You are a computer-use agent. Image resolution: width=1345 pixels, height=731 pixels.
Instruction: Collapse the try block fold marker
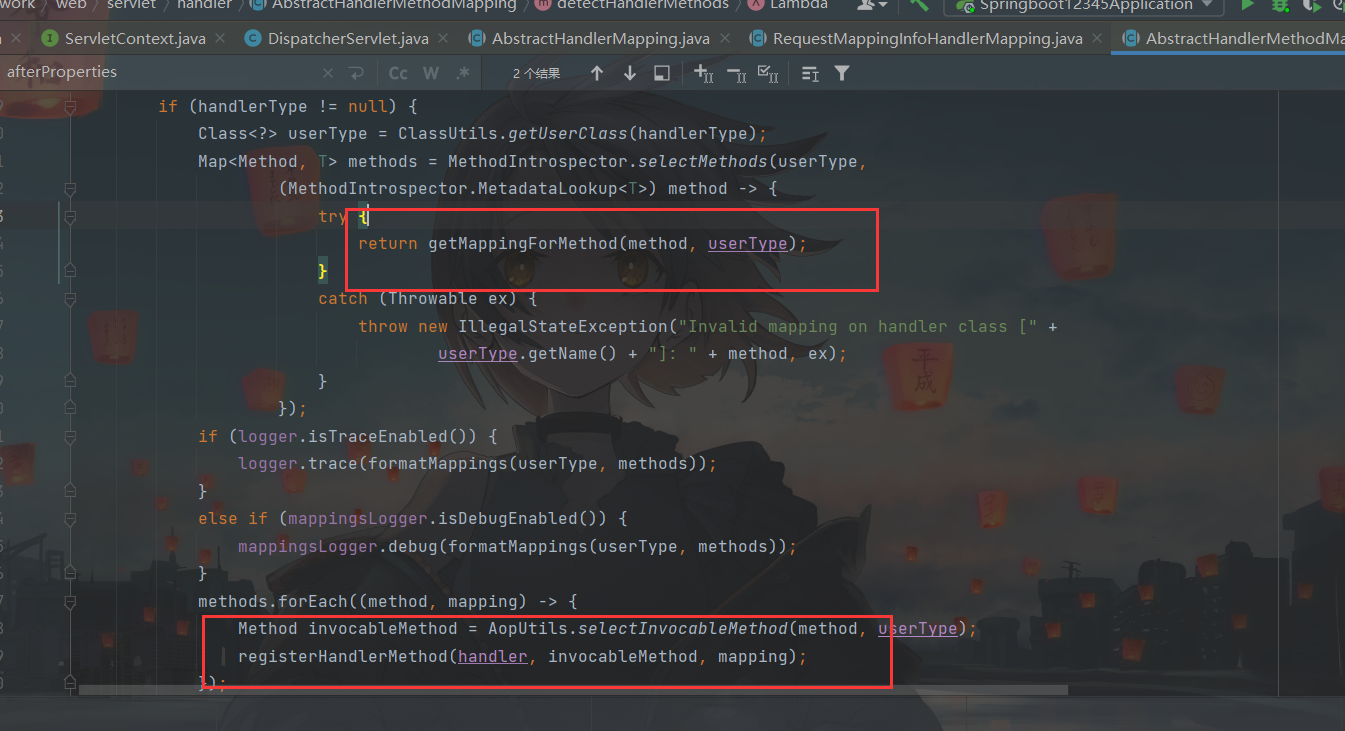click(x=70, y=216)
